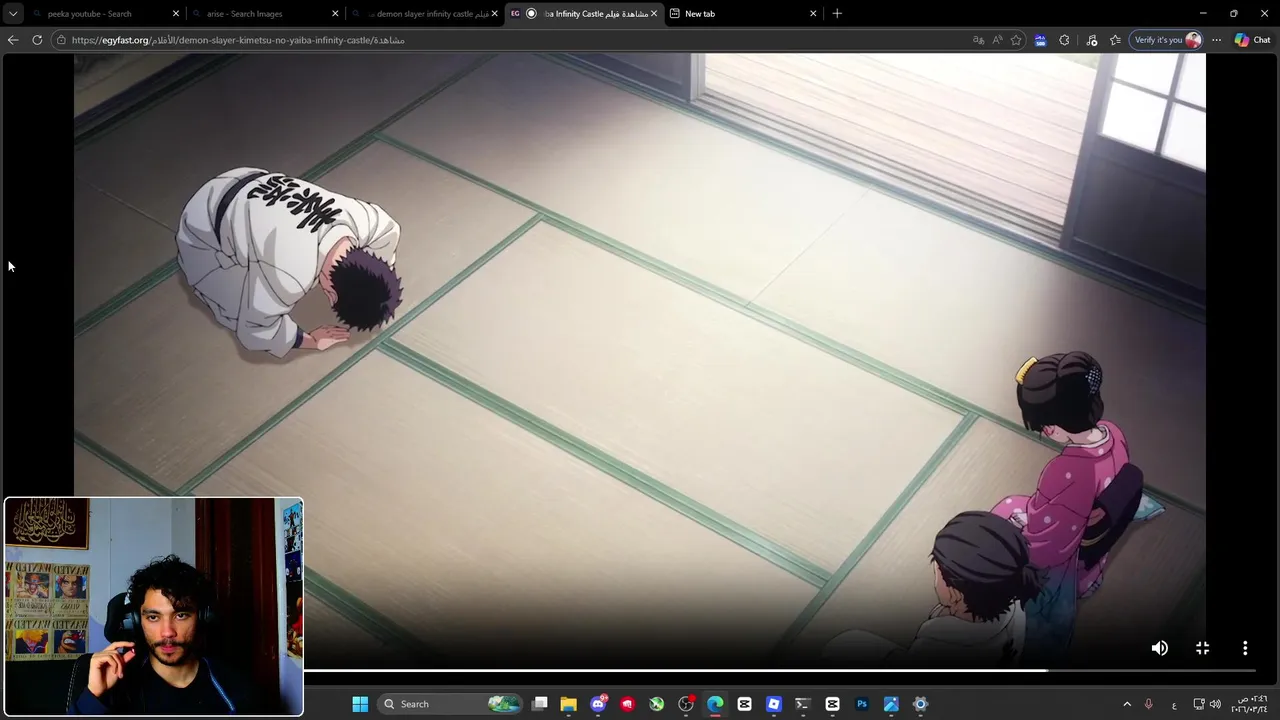The height and width of the screenshot is (720, 1280).
Task: View site information via the lock icon
Action: pos(61,40)
